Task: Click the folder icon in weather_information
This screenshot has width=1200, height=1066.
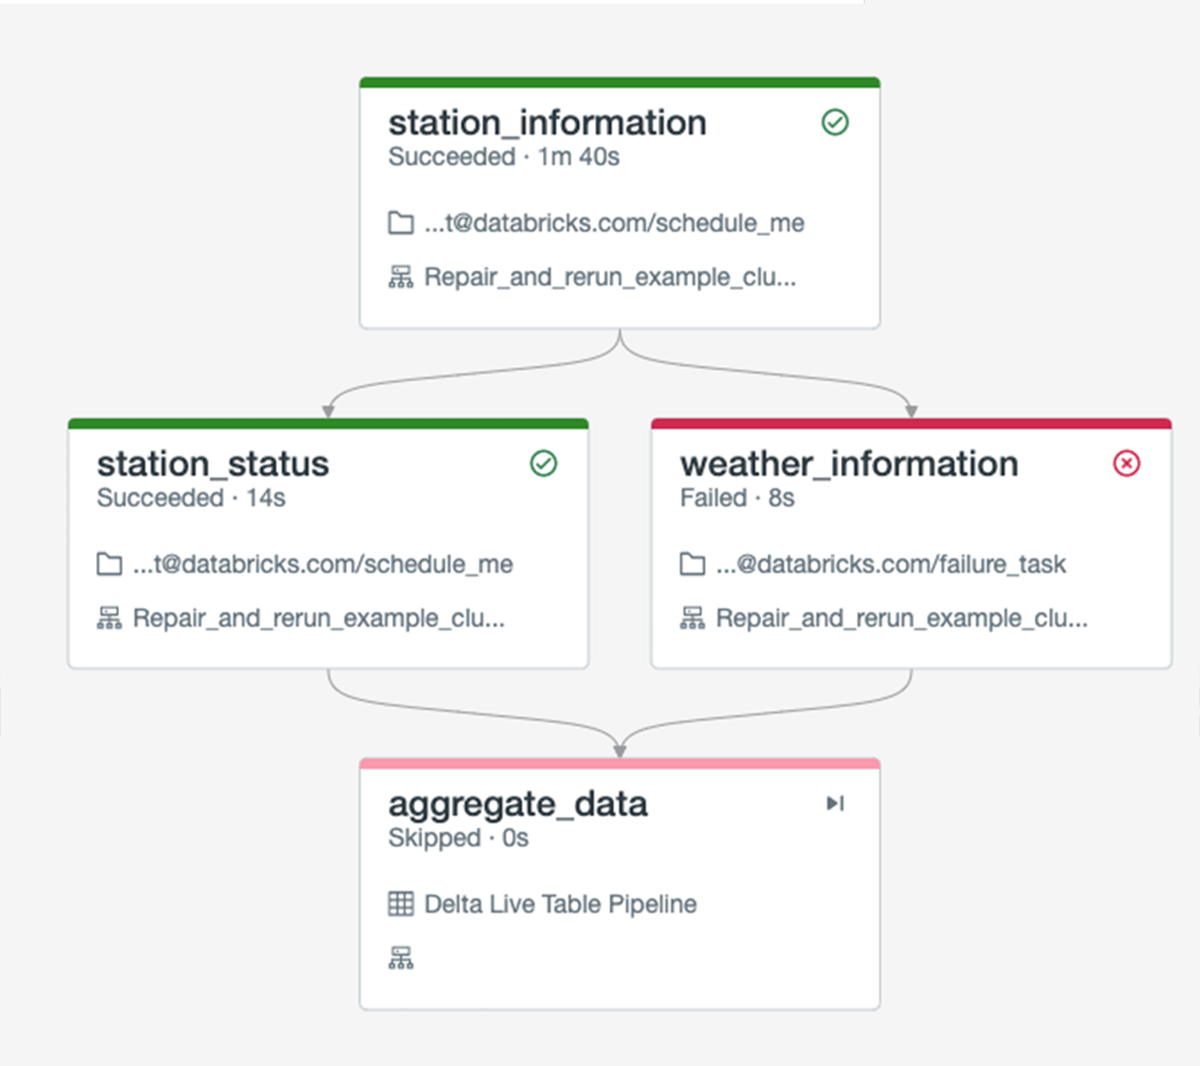Action: (x=692, y=564)
